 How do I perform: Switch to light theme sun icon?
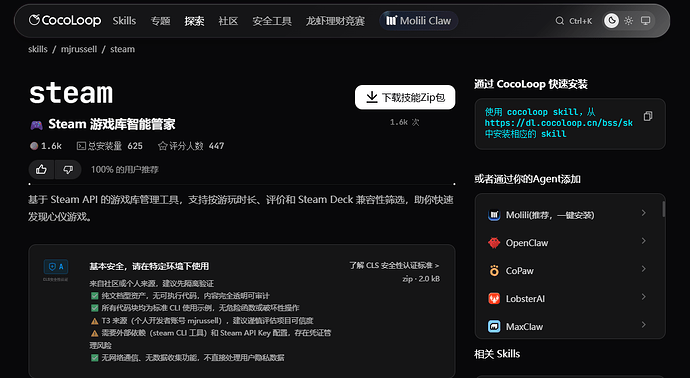628,21
